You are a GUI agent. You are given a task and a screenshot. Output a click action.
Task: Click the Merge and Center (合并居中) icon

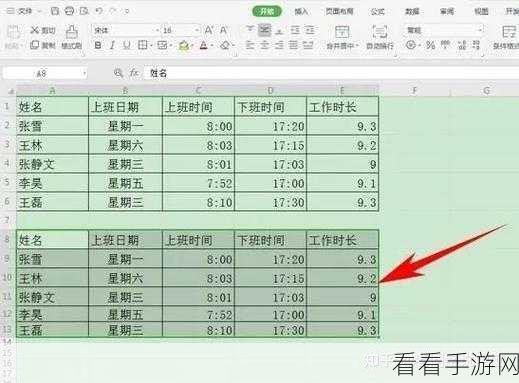tap(342, 32)
